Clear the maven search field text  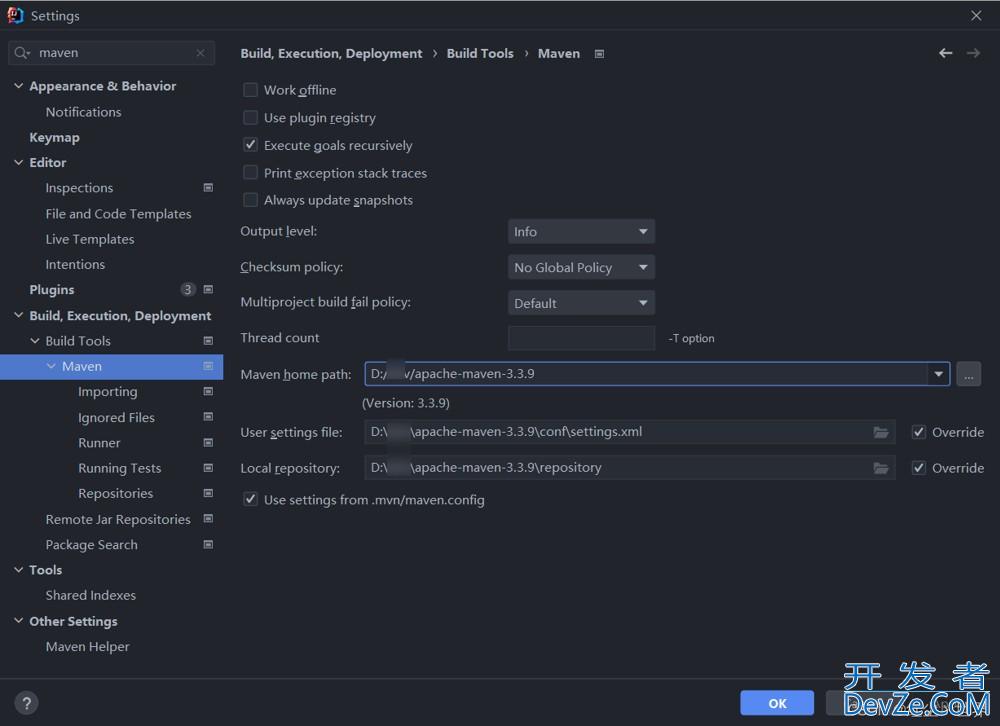click(x=200, y=53)
